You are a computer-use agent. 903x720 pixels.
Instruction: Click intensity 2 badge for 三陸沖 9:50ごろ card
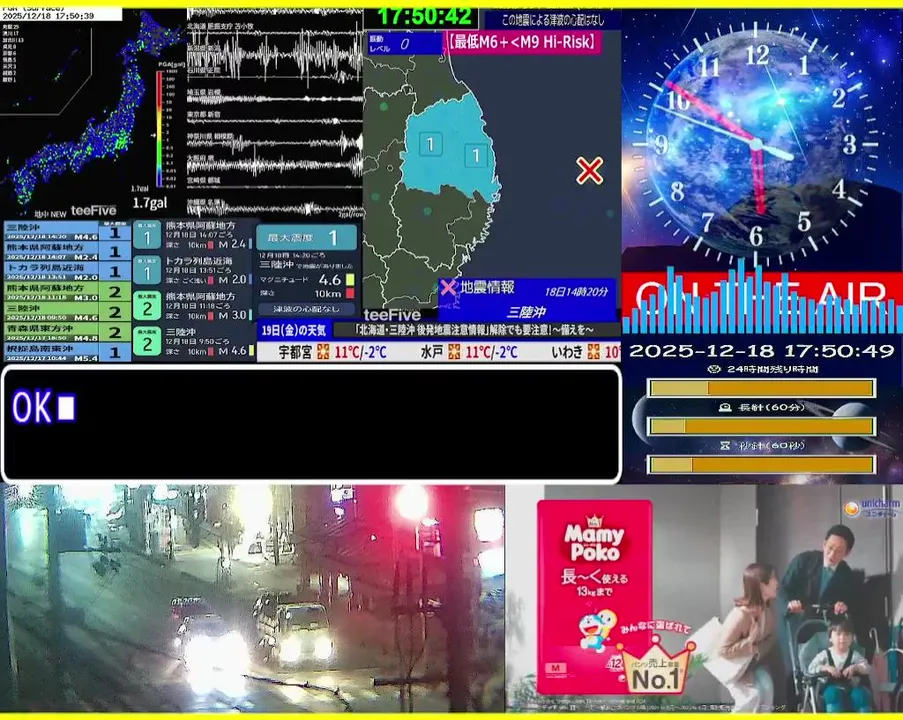[147, 342]
